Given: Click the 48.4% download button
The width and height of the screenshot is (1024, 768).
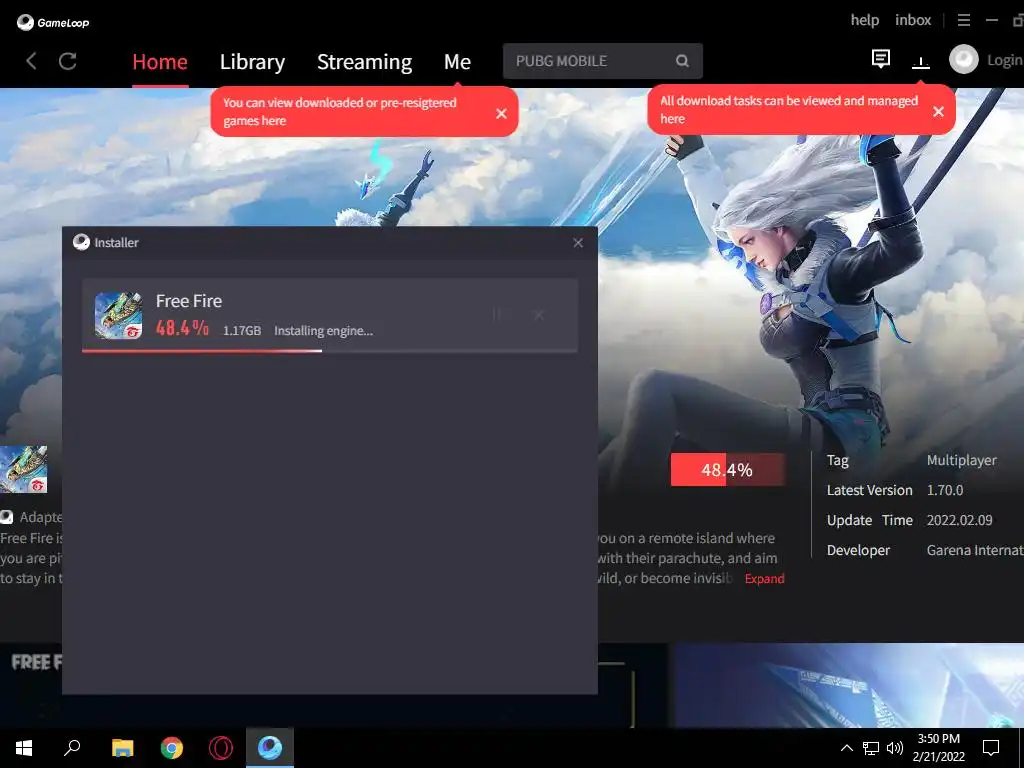Looking at the screenshot, I should tap(728, 470).
